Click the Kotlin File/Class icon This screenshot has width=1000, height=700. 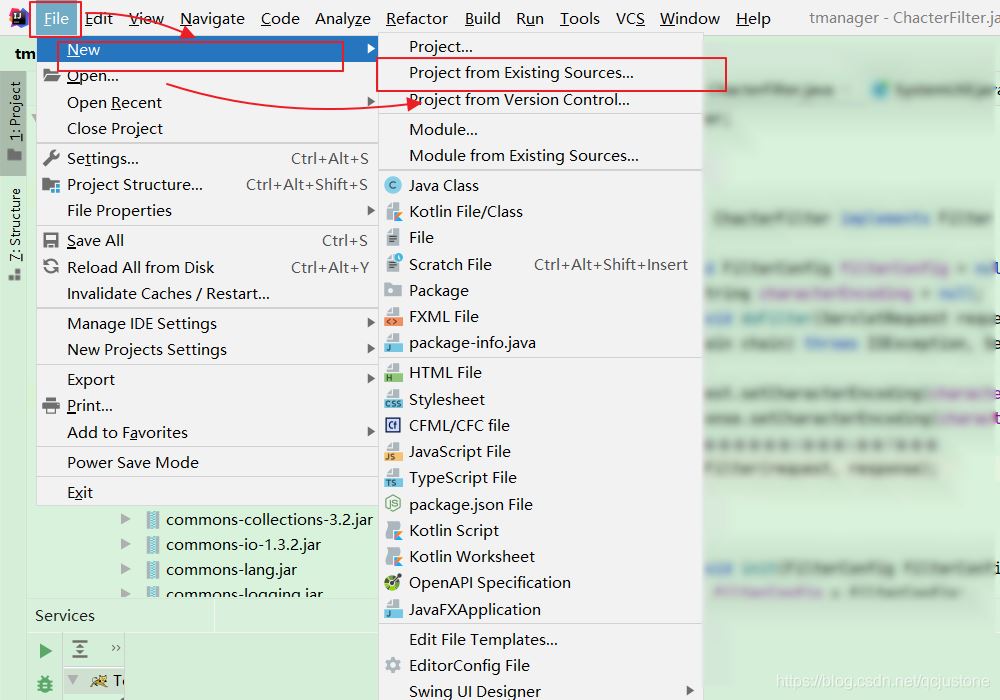[393, 212]
